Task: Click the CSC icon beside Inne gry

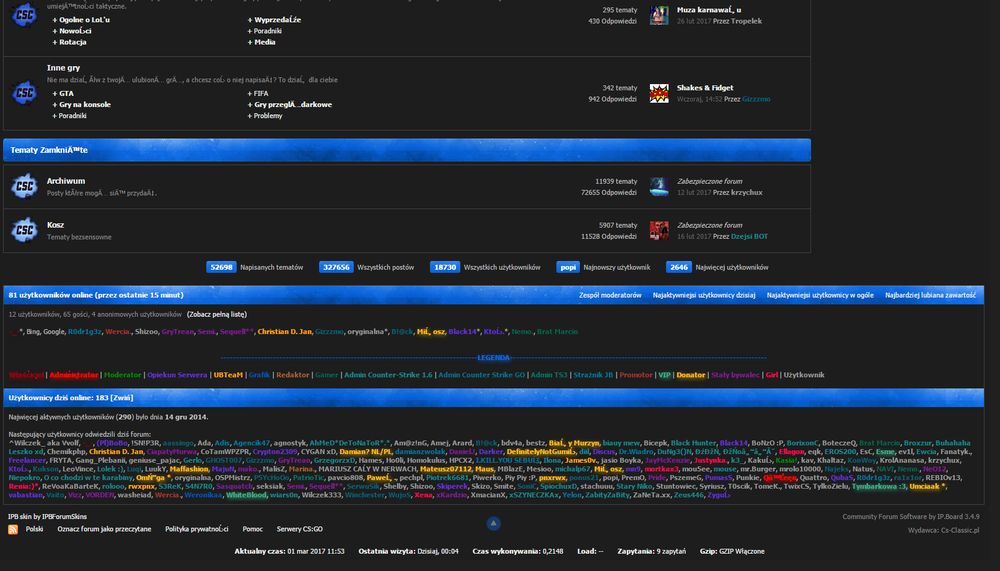Action: 24,92
